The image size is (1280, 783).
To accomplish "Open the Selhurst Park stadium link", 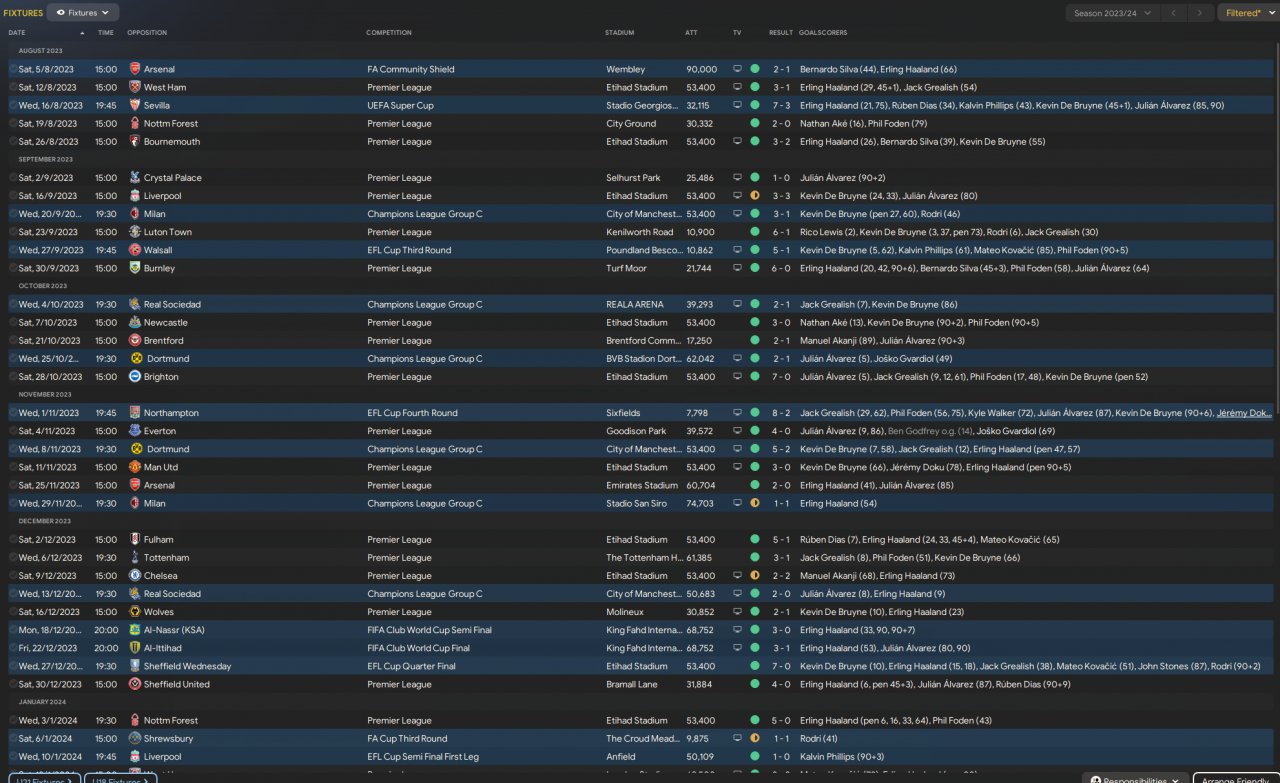I will click(633, 178).
